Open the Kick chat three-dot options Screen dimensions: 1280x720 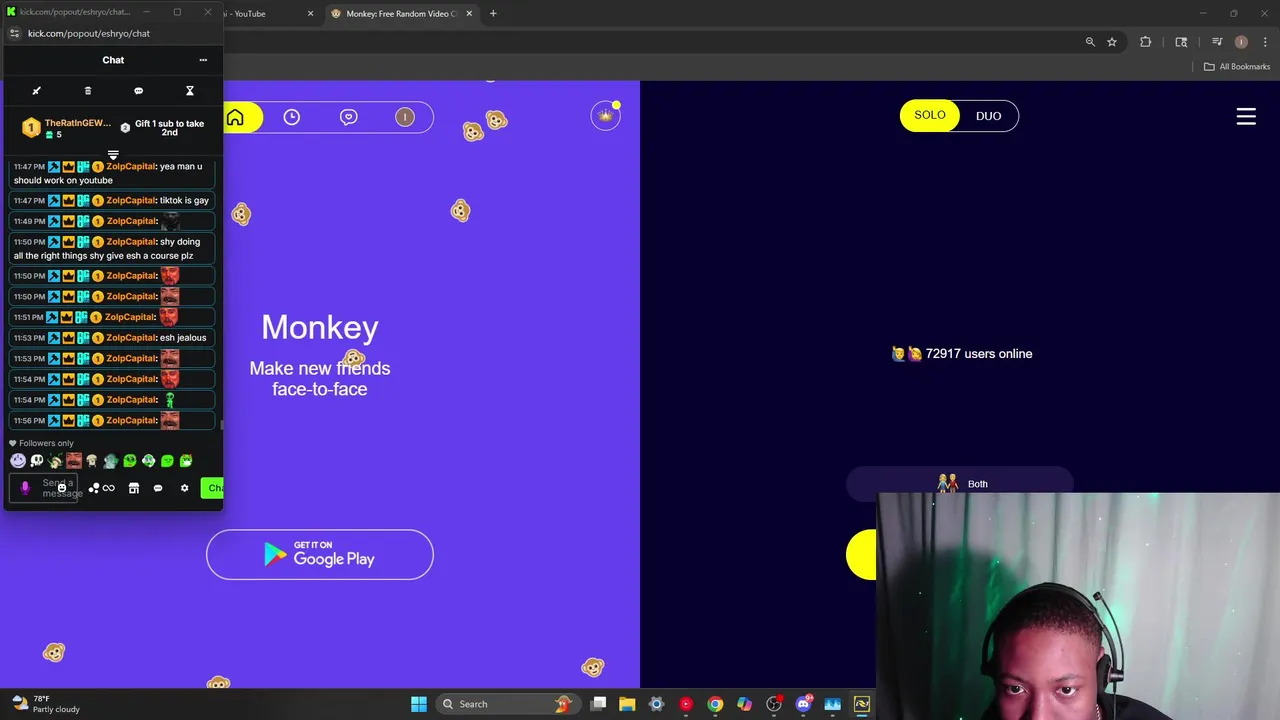(x=203, y=60)
